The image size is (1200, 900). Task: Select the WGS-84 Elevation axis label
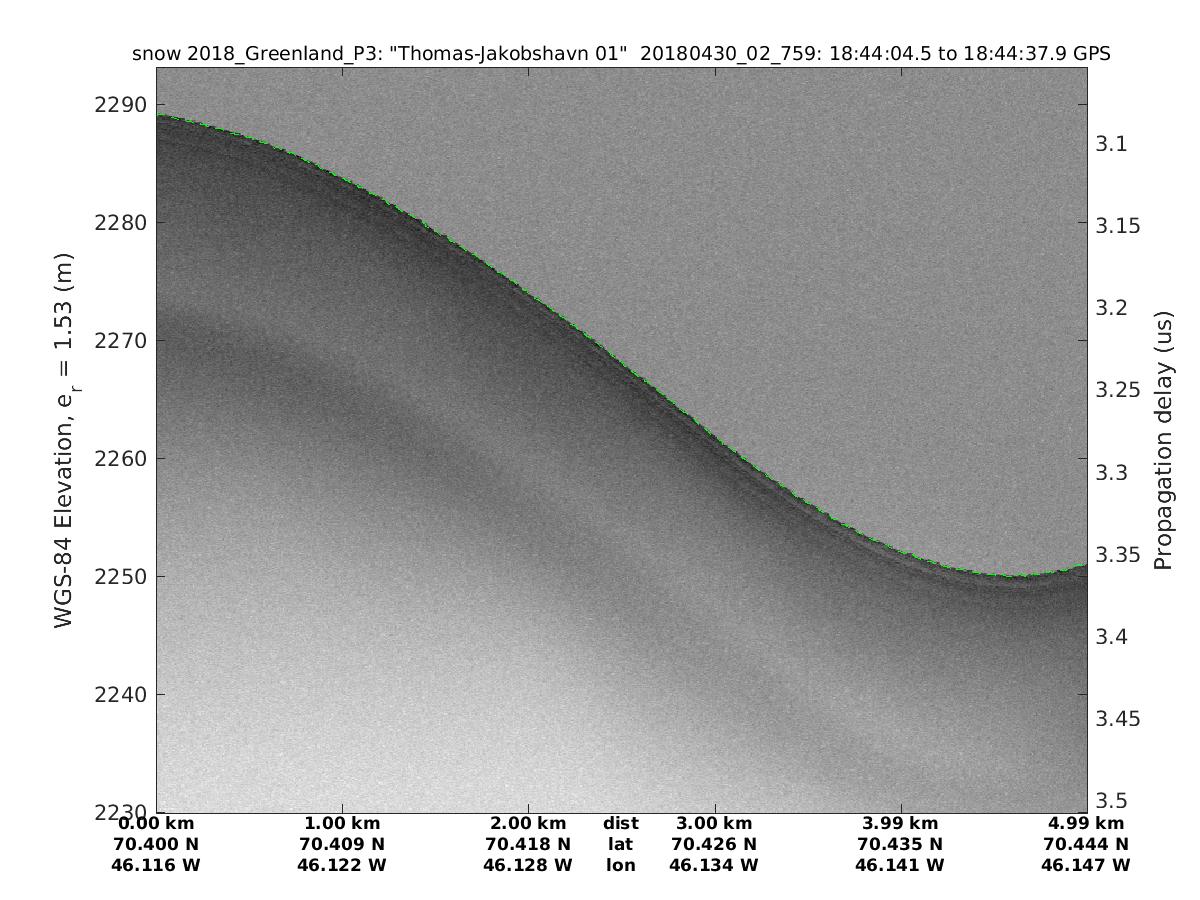click(66, 440)
